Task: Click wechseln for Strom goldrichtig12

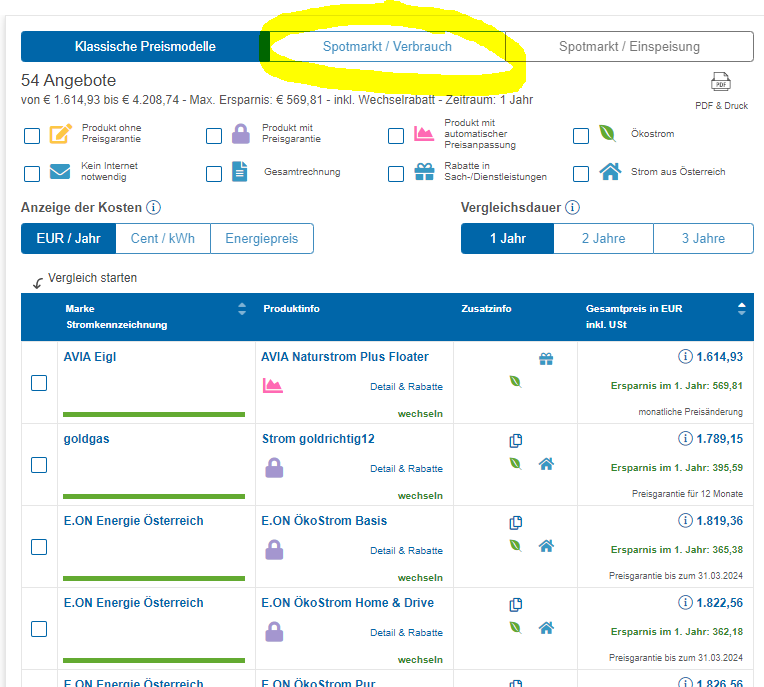Action: pos(420,496)
